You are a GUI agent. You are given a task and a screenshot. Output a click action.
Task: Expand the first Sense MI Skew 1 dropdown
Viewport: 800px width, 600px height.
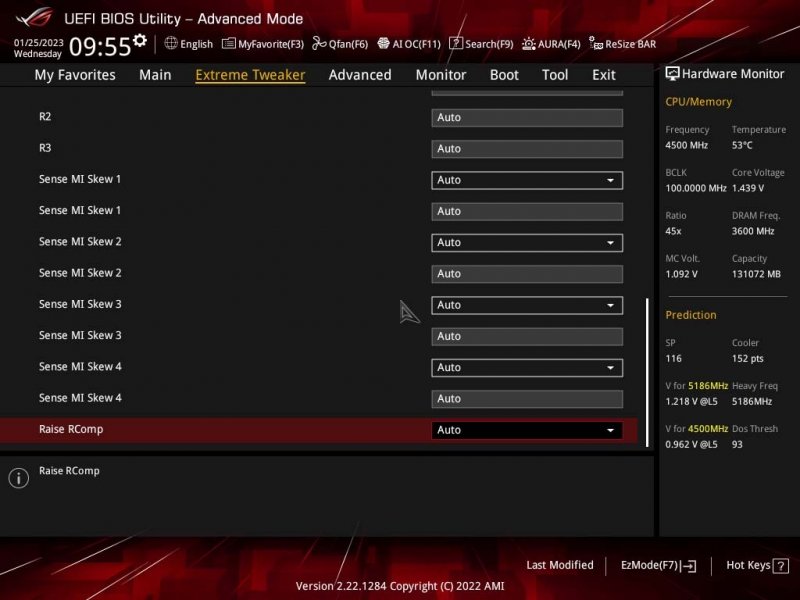tap(527, 180)
